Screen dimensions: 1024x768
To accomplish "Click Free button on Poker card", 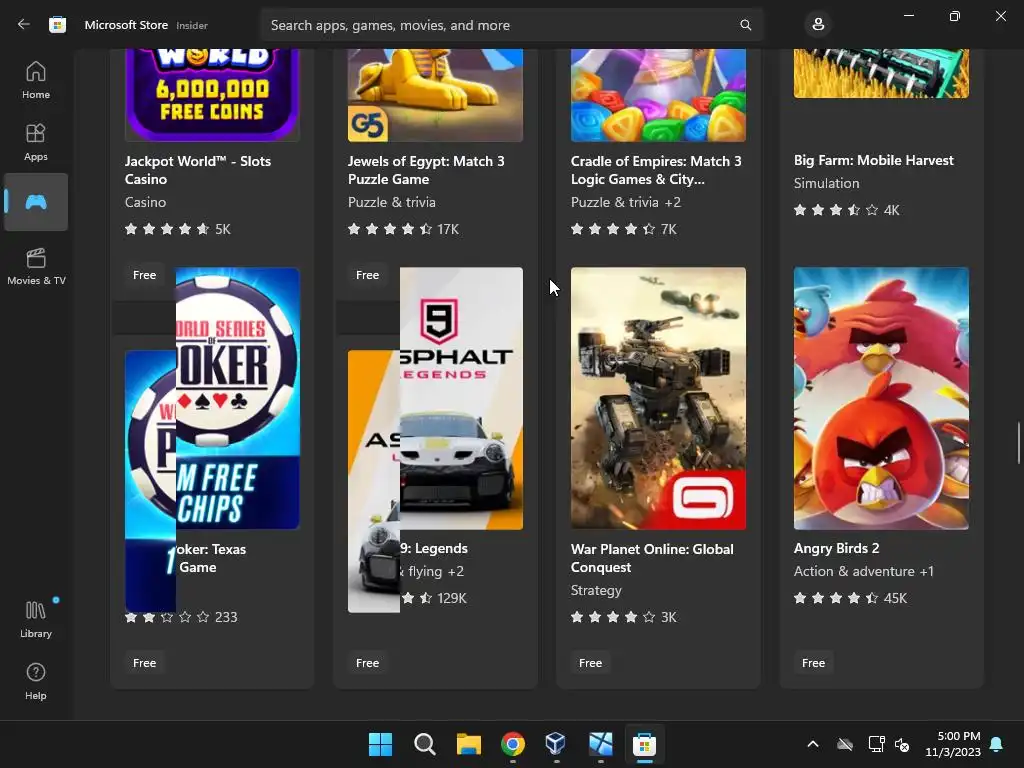I will tap(144, 663).
